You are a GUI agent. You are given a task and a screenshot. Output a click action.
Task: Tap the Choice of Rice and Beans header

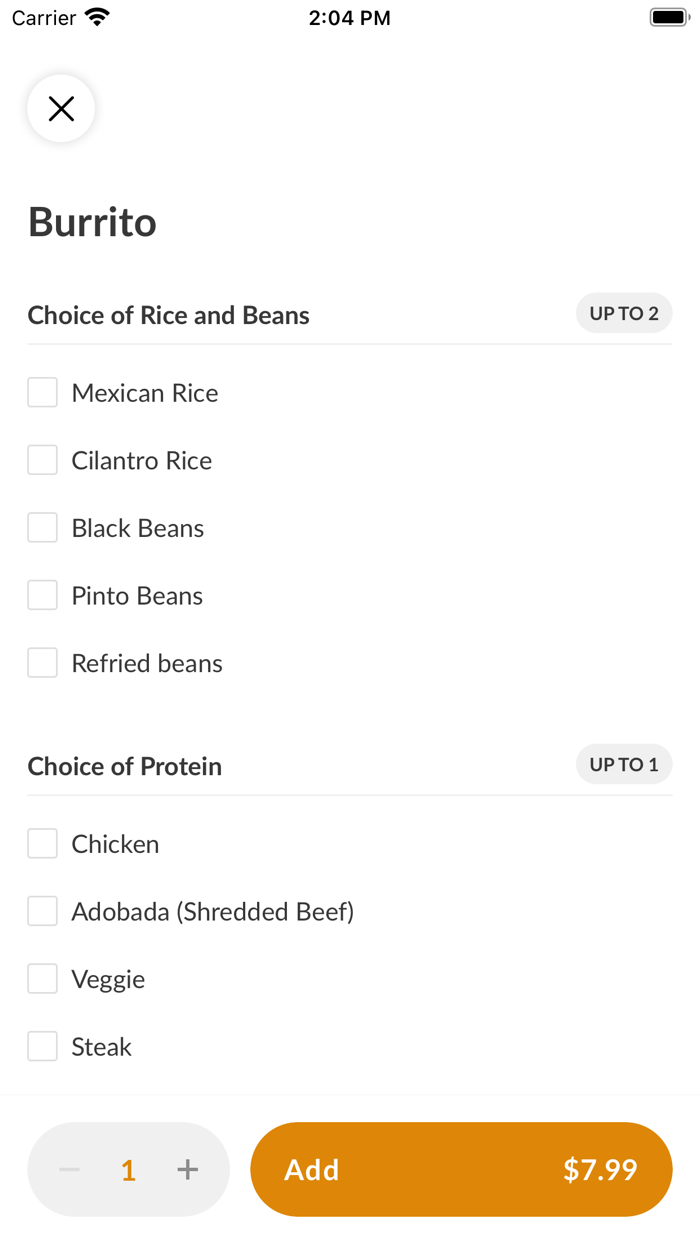pyautogui.click(x=169, y=316)
